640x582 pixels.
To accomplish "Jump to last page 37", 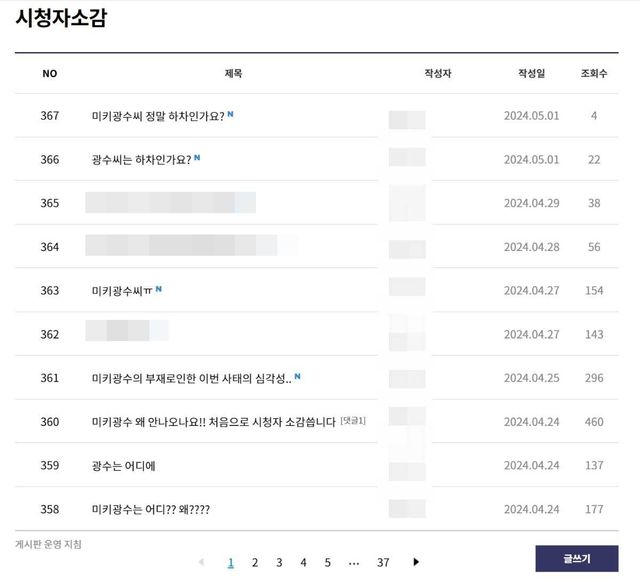I will pyautogui.click(x=383, y=562).
